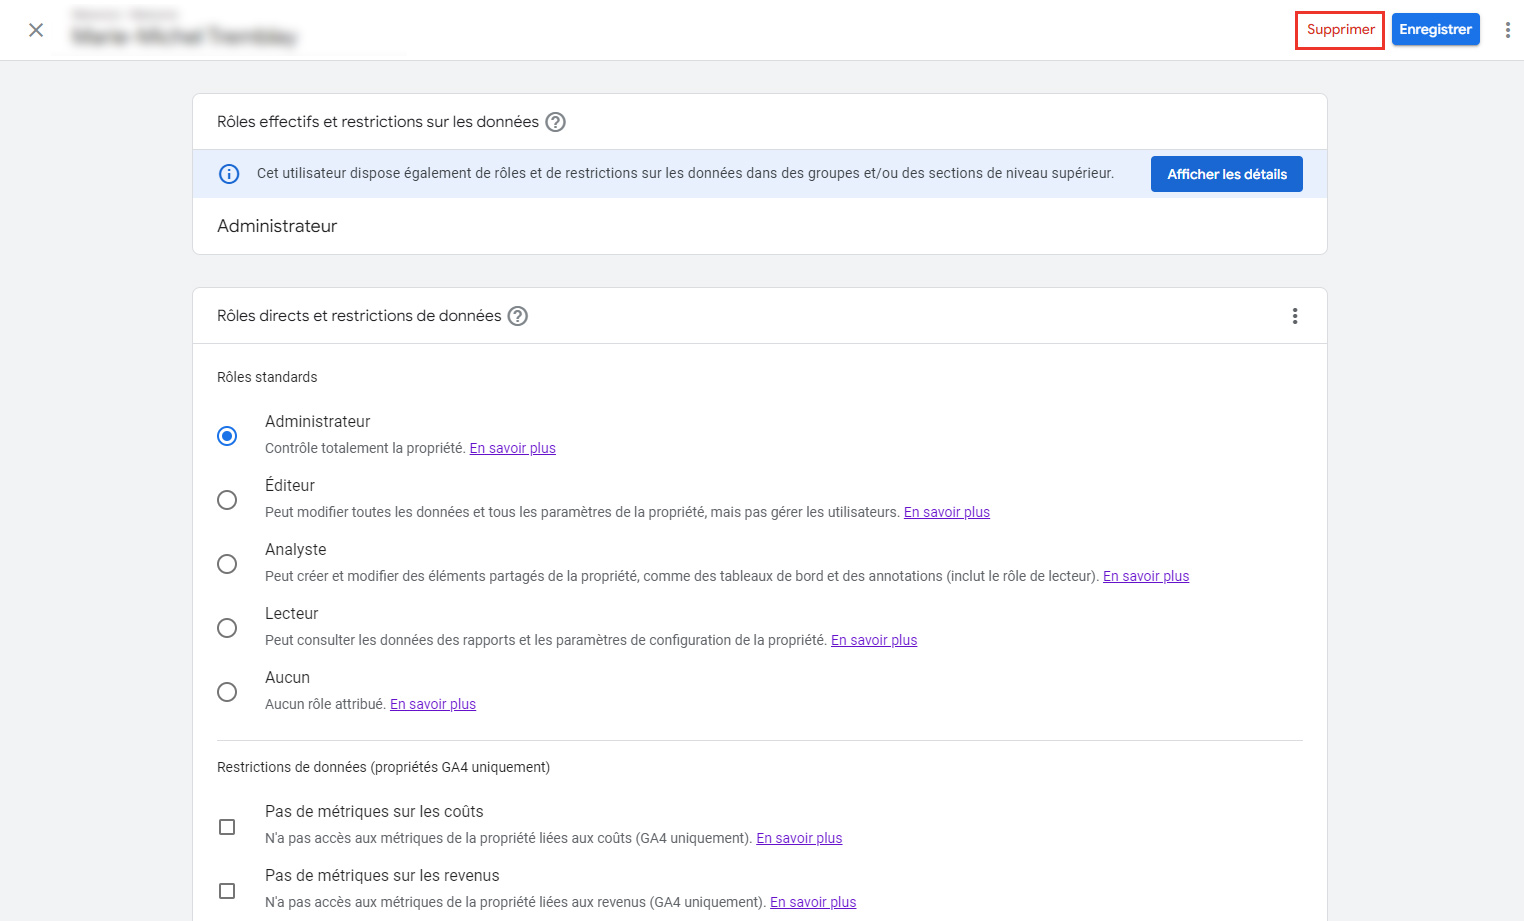
Task: Open help for Rôles directs et restrictions de données
Action: pos(518,316)
